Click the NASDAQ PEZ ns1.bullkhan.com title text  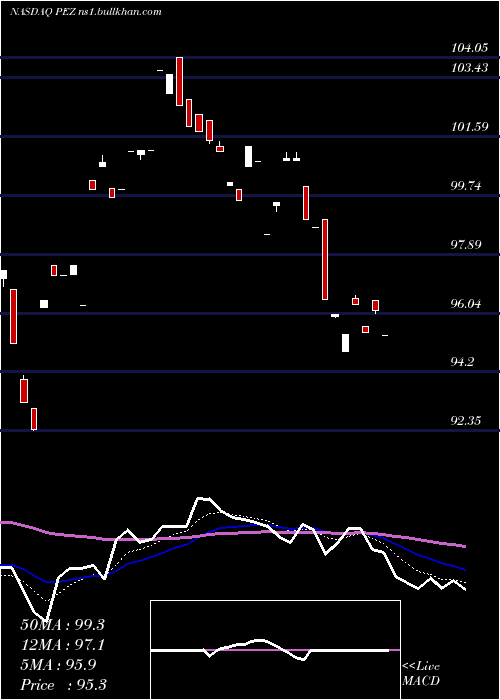point(86,12)
